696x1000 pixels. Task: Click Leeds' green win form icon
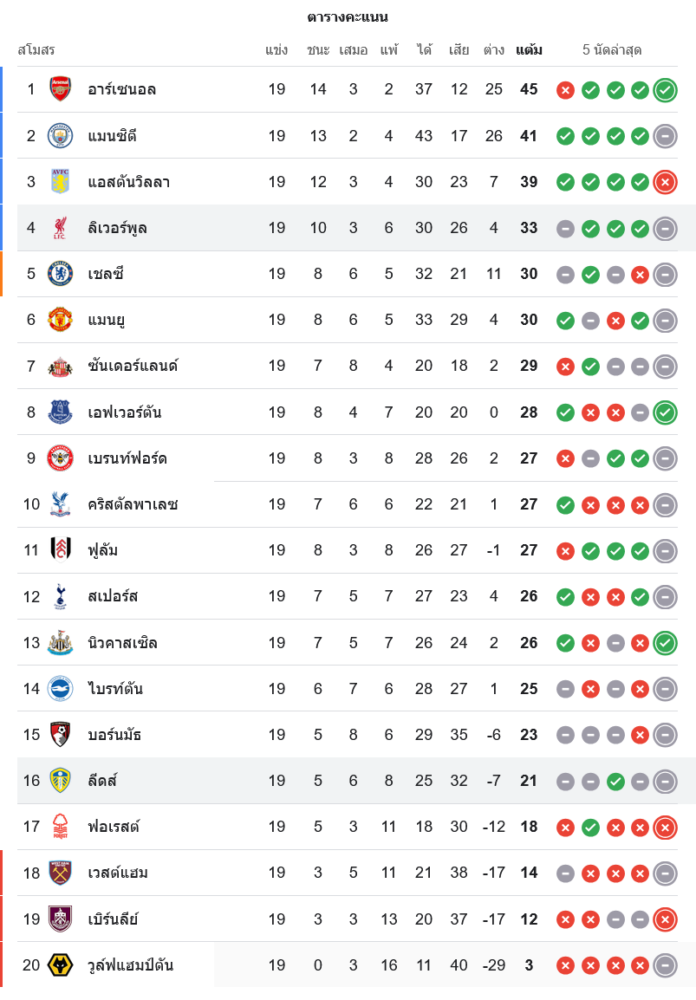click(x=615, y=781)
